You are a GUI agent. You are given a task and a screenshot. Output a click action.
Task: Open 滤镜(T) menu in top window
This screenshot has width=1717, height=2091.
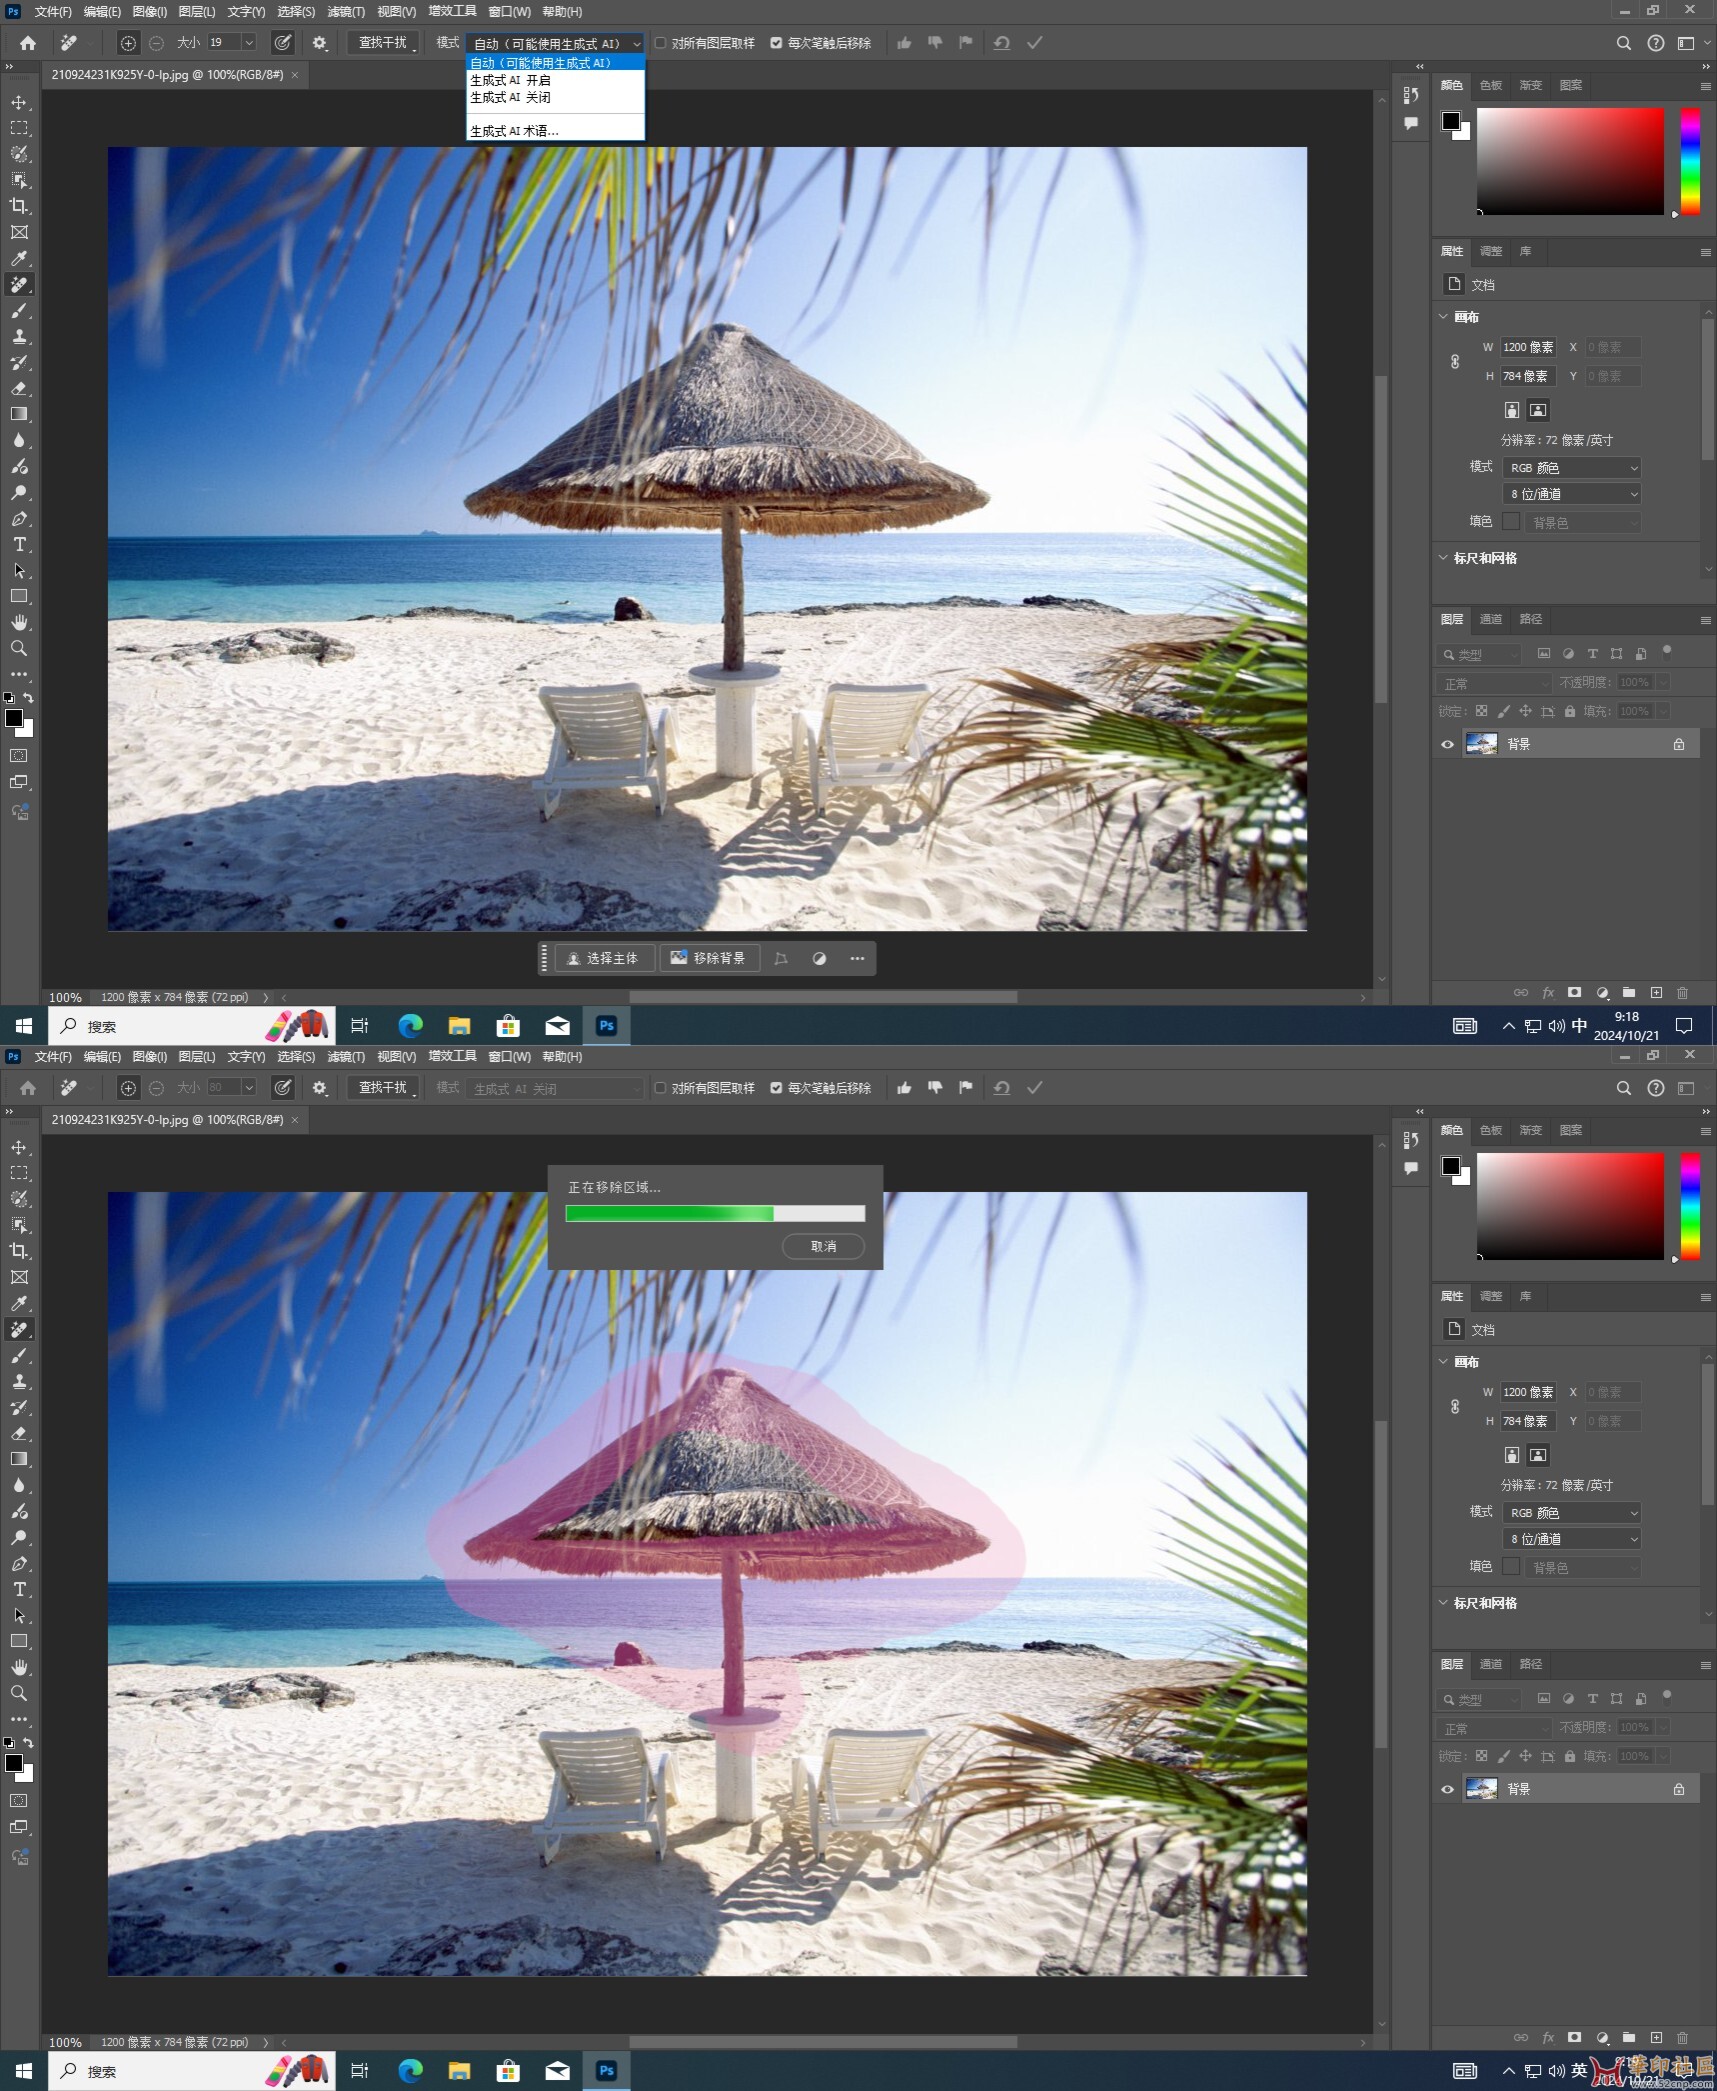[x=346, y=12]
